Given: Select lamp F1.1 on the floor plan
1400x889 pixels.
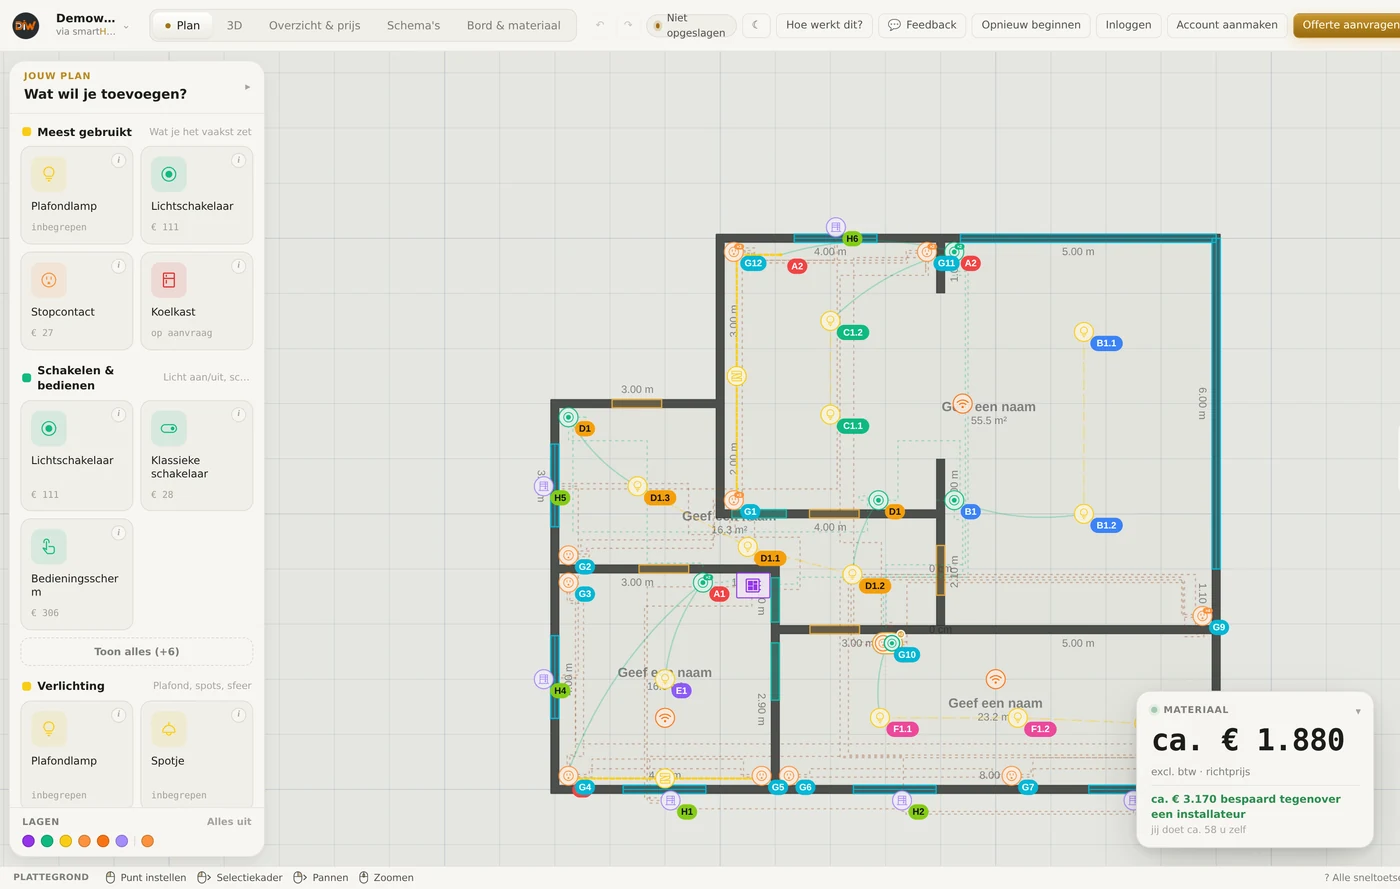Looking at the screenshot, I should [879, 717].
